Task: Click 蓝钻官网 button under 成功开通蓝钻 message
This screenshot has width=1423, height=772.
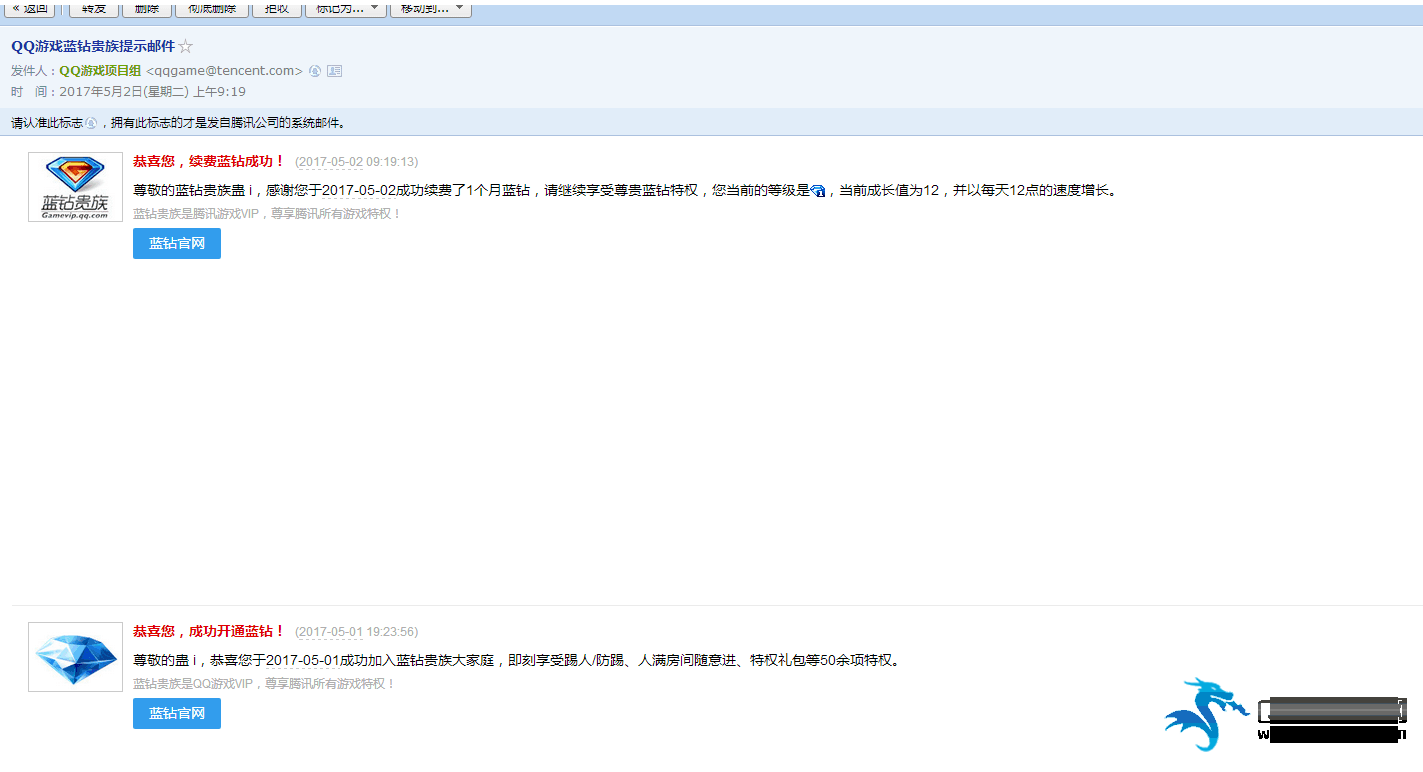Action: (x=177, y=713)
